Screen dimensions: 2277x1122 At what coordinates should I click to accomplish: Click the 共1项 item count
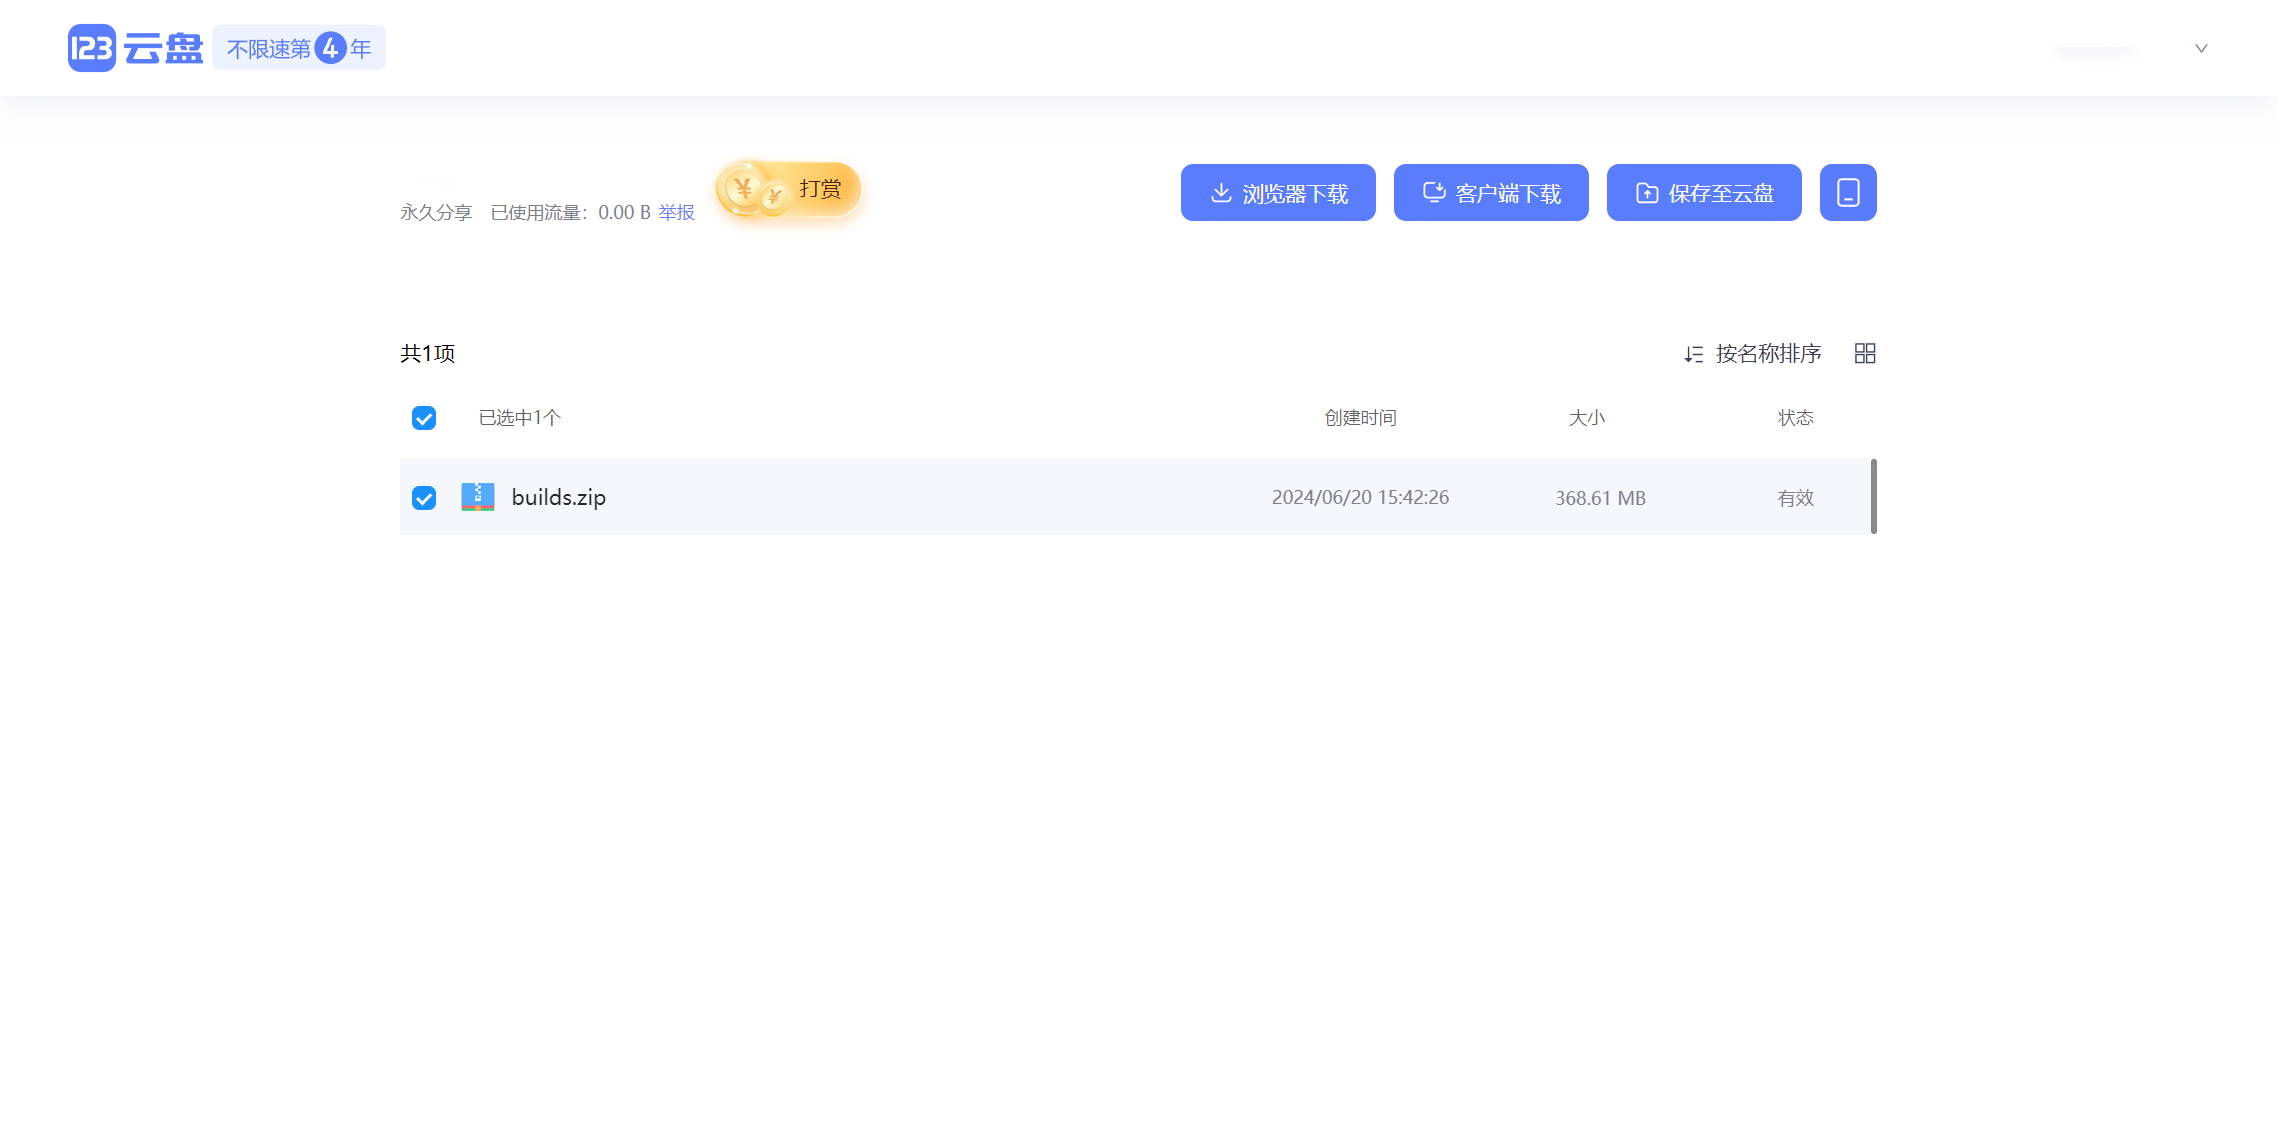tap(428, 354)
